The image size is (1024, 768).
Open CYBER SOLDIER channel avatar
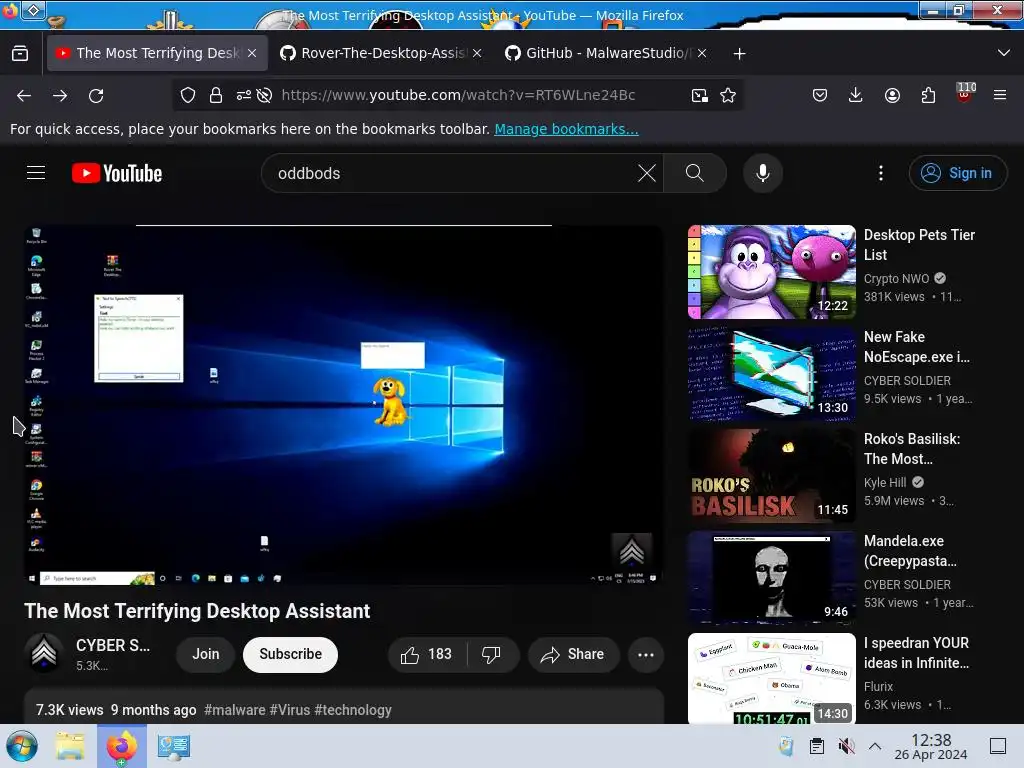coord(44,654)
